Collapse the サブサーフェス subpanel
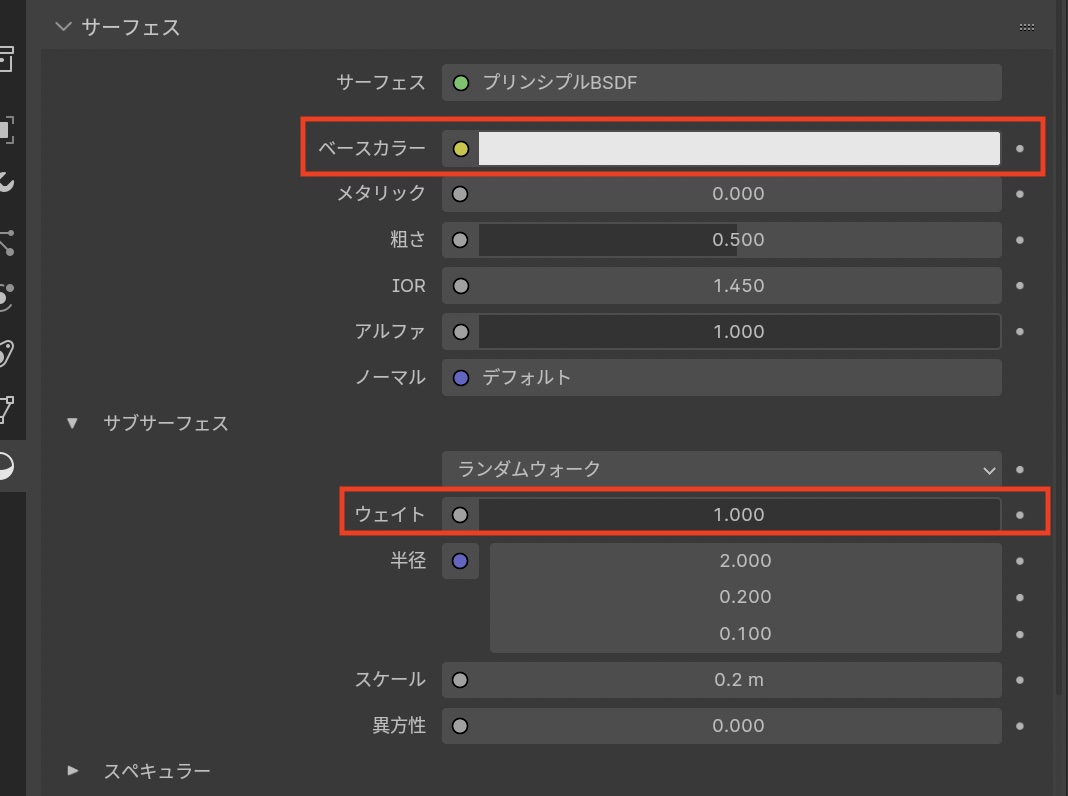Screen dimensions: 1068x796 (72, 424)
